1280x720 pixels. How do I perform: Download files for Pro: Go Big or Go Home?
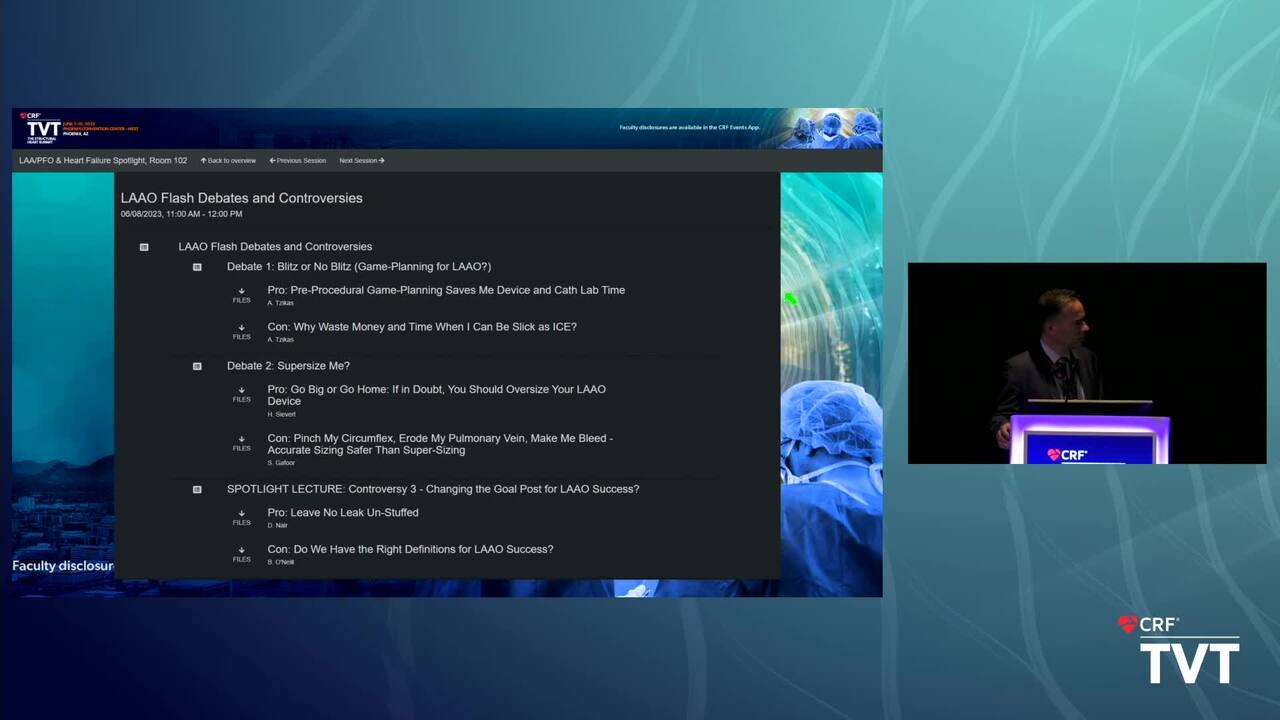coord(241,394)
